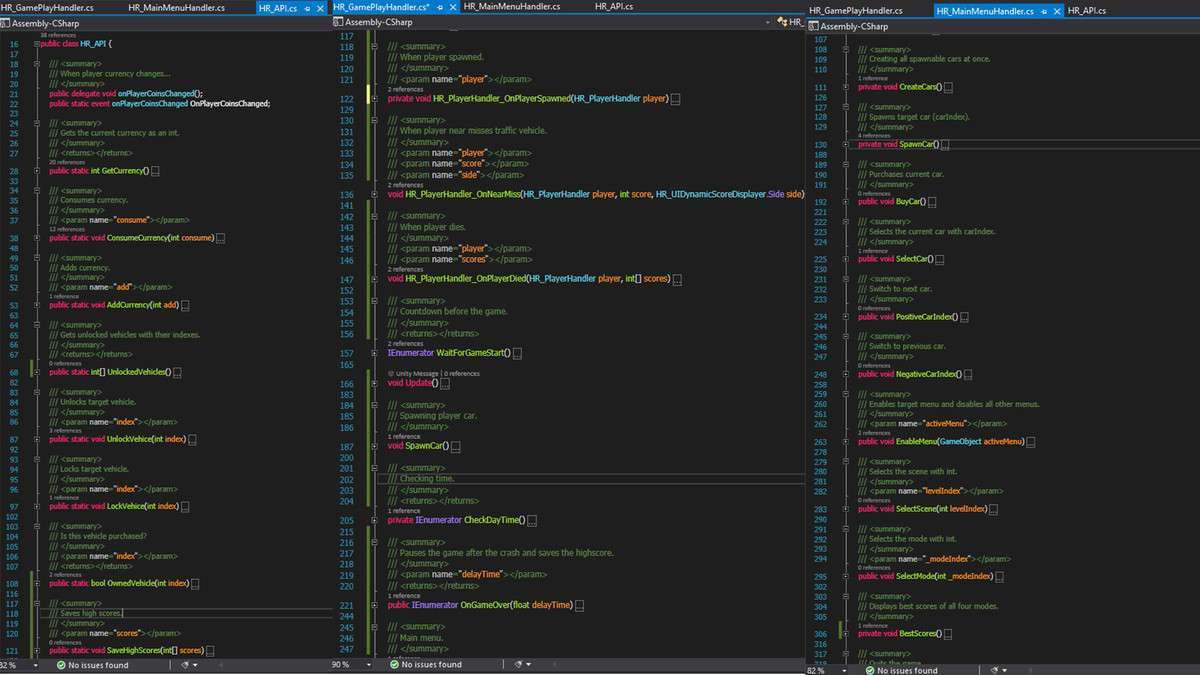Expand collapsed body of LockVehice(int index)
The width and height of the screenshot is (1200, 675).
pos(184,506)
